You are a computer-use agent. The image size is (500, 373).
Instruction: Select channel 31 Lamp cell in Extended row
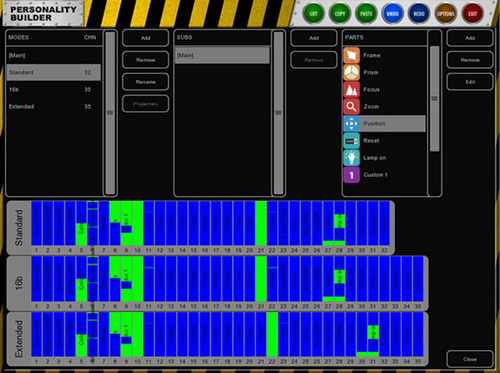point(373,334)
